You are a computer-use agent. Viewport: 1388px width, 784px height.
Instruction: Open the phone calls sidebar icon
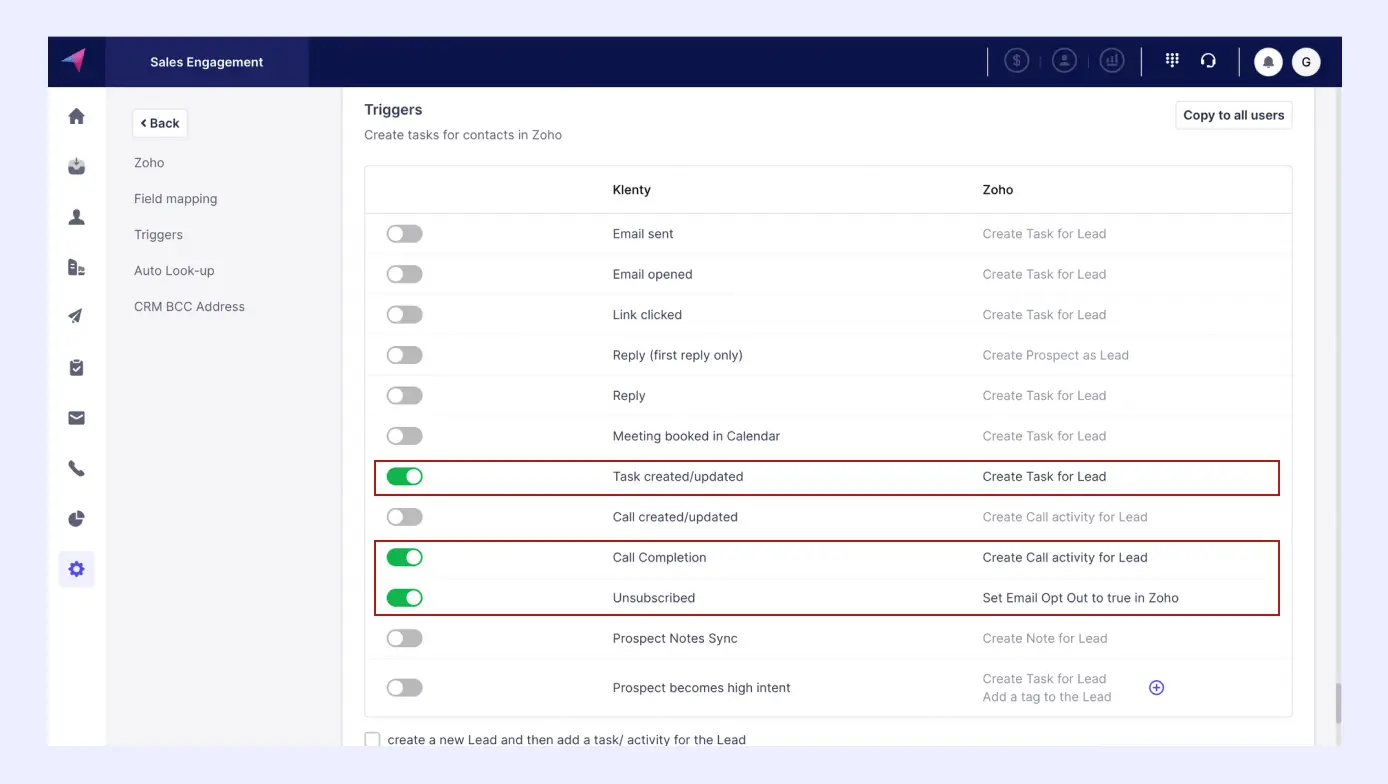tap(76, 468)
